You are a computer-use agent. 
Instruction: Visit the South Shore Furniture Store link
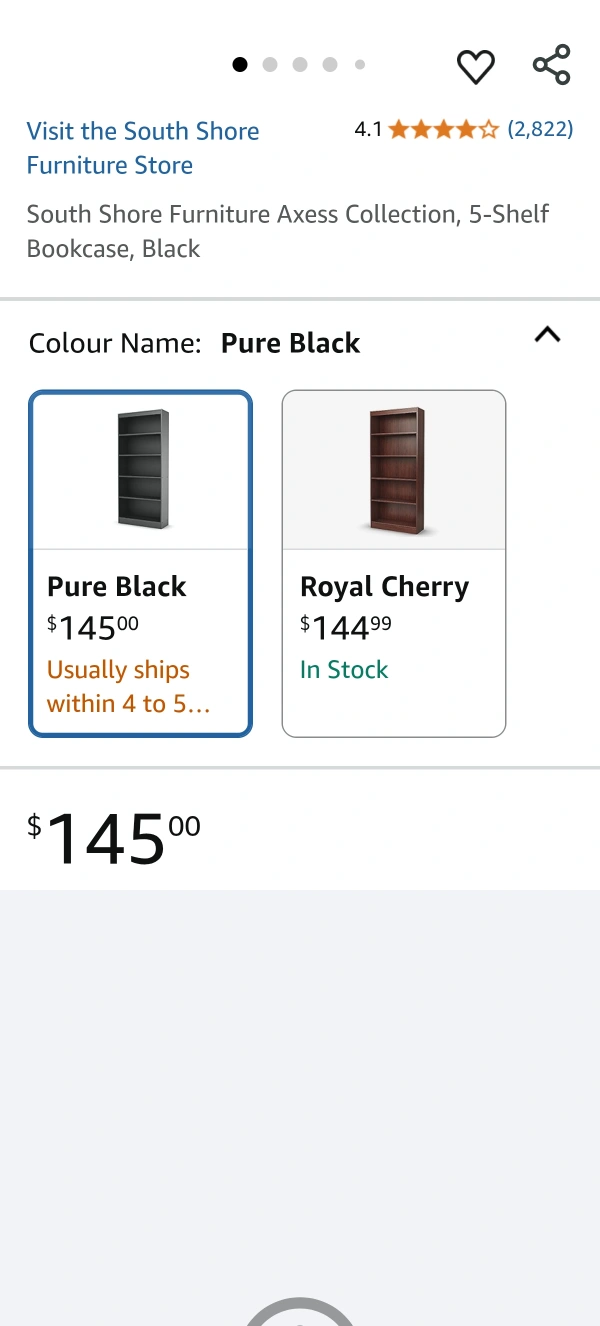pyautogui.click(x=143, y=148)
